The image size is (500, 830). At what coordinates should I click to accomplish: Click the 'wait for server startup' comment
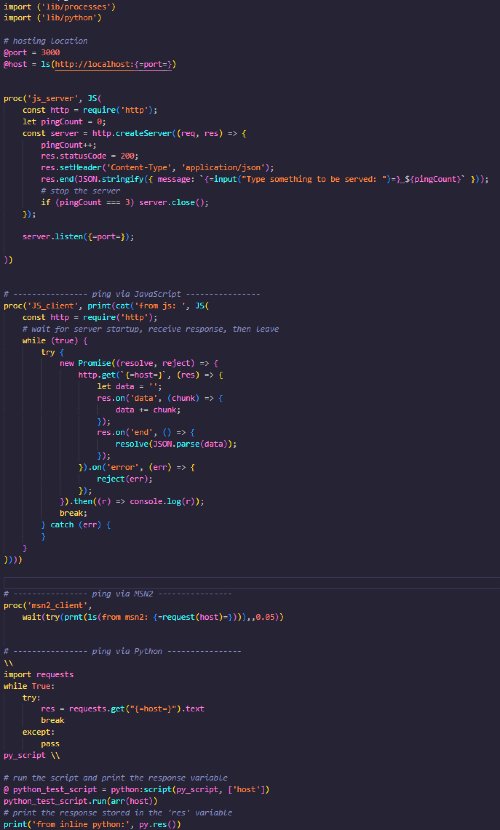(151, 329)
